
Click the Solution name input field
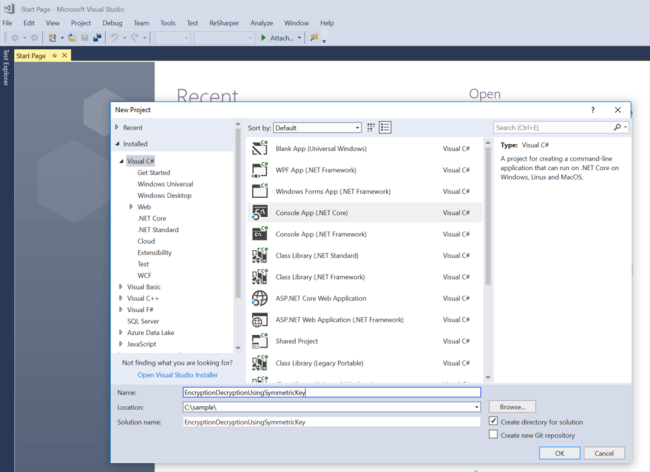(x=332, y=422)
